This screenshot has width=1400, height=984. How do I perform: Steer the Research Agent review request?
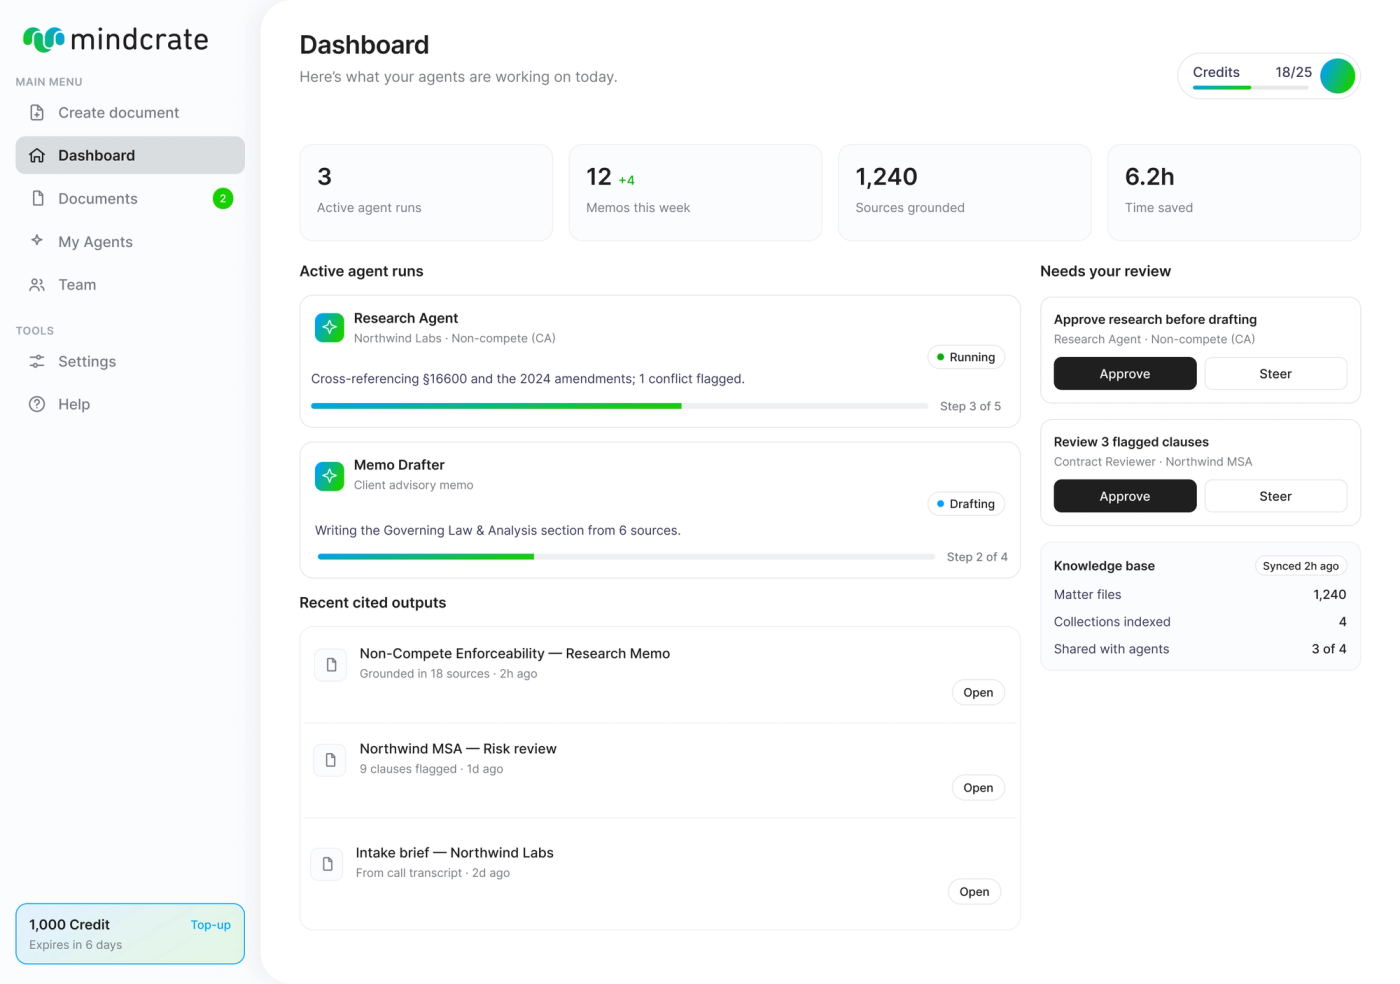(1275, 374)
